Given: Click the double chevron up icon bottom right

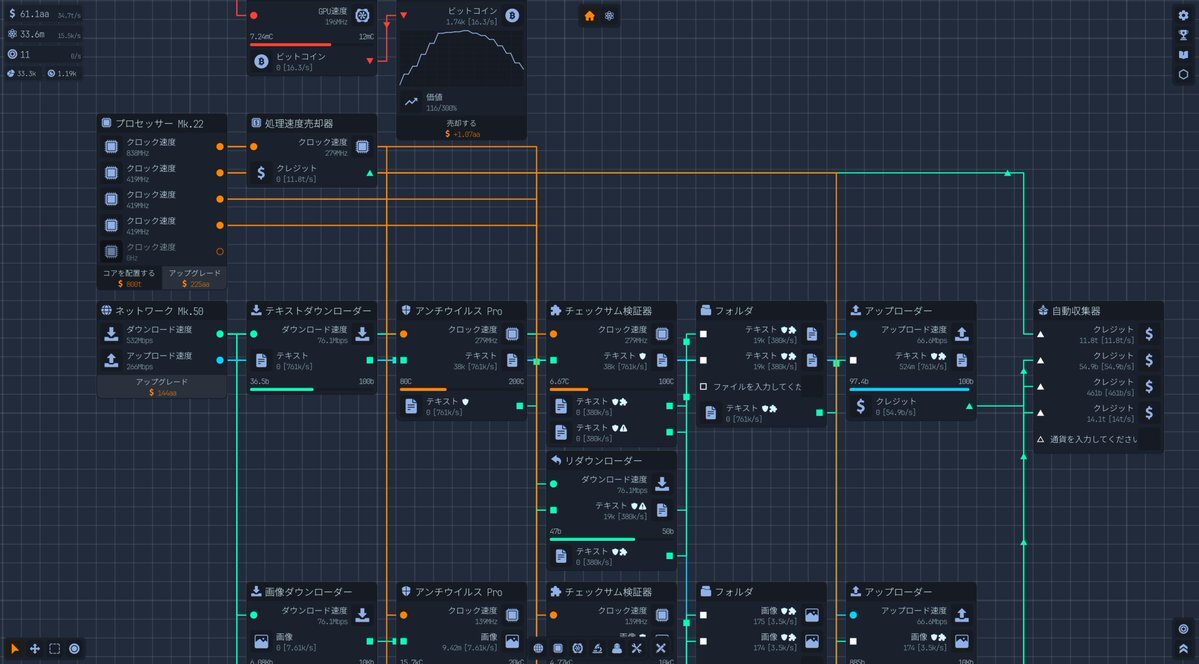Looking at the screenshot, I should pyautogui.click(x=1183, y=648).
